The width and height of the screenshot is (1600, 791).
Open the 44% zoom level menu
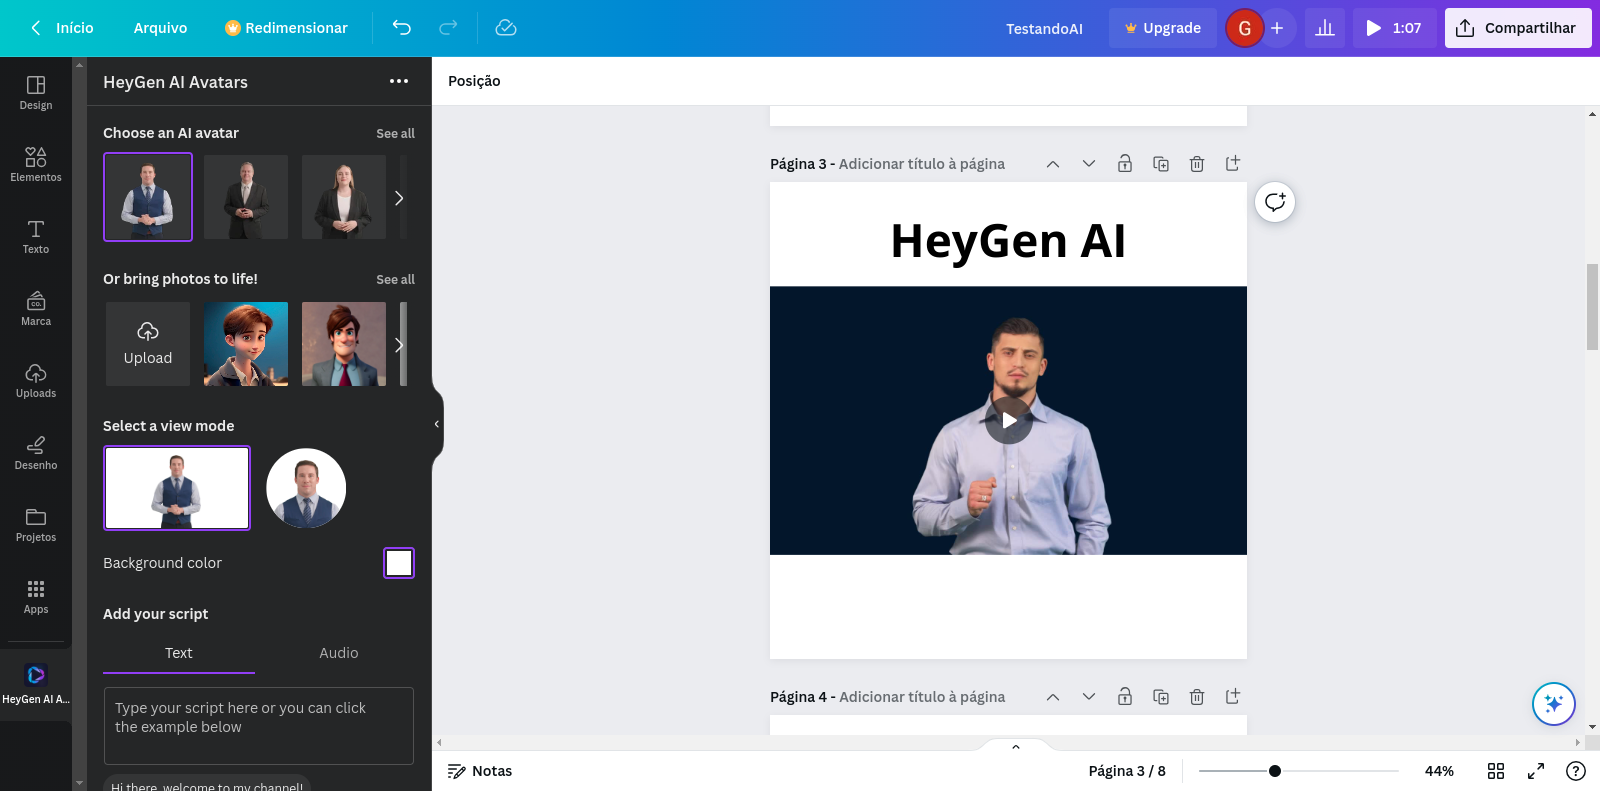coord(1439,771)
